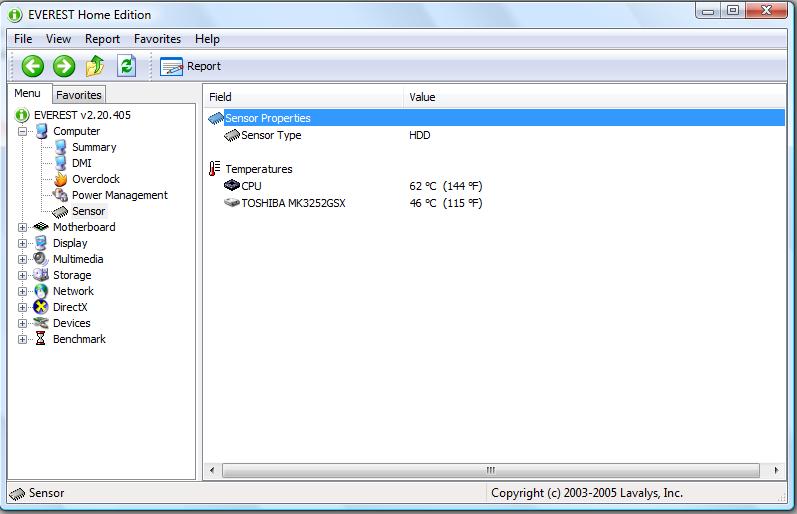
Task: Click the Network globe icon
Action: click(41, 291)
